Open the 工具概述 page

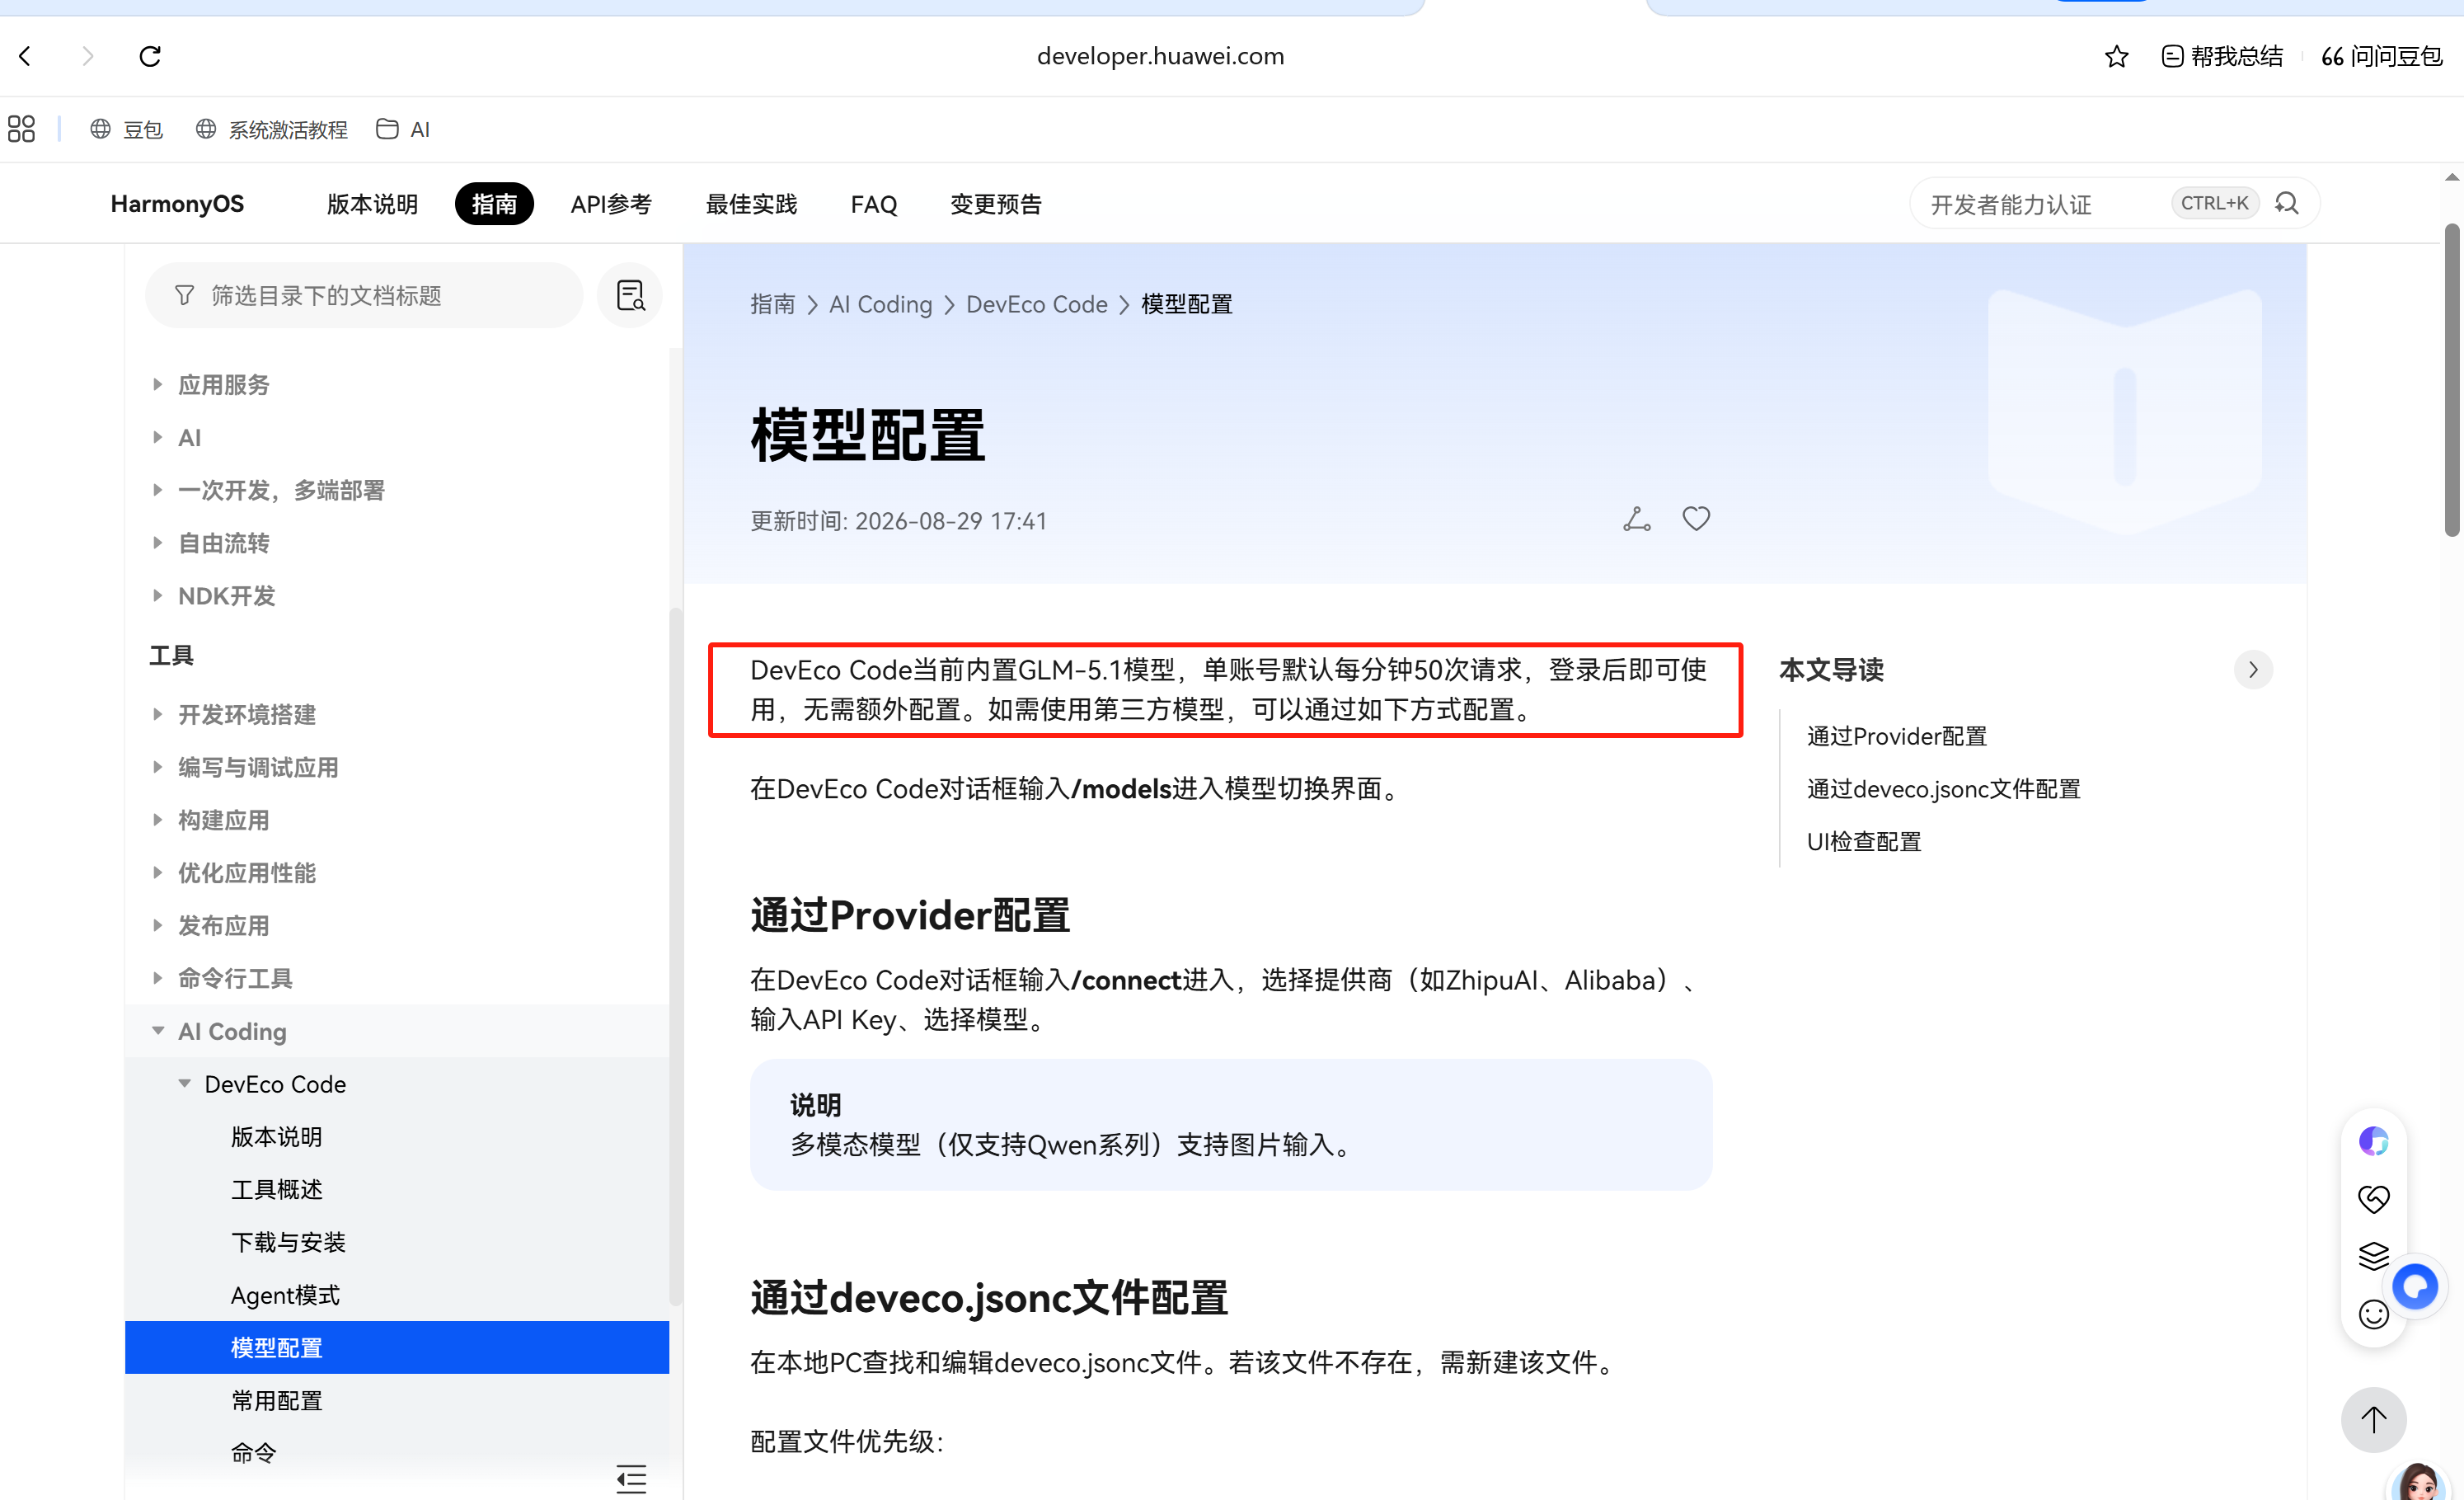pyautogui.click(x=277, y=1190)
